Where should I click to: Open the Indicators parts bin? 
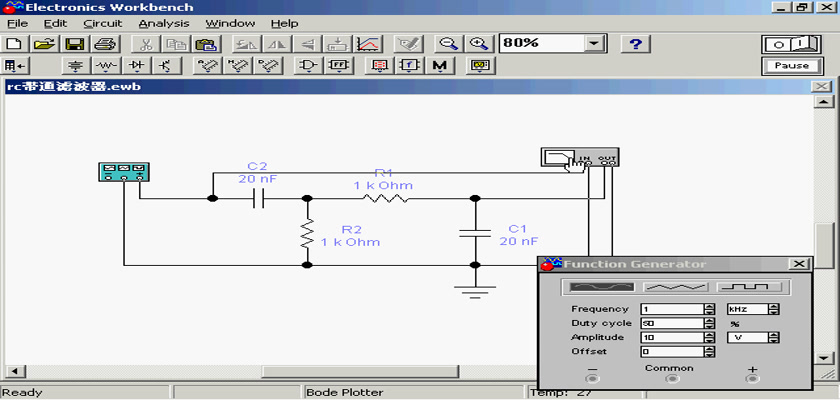[380, 66]
